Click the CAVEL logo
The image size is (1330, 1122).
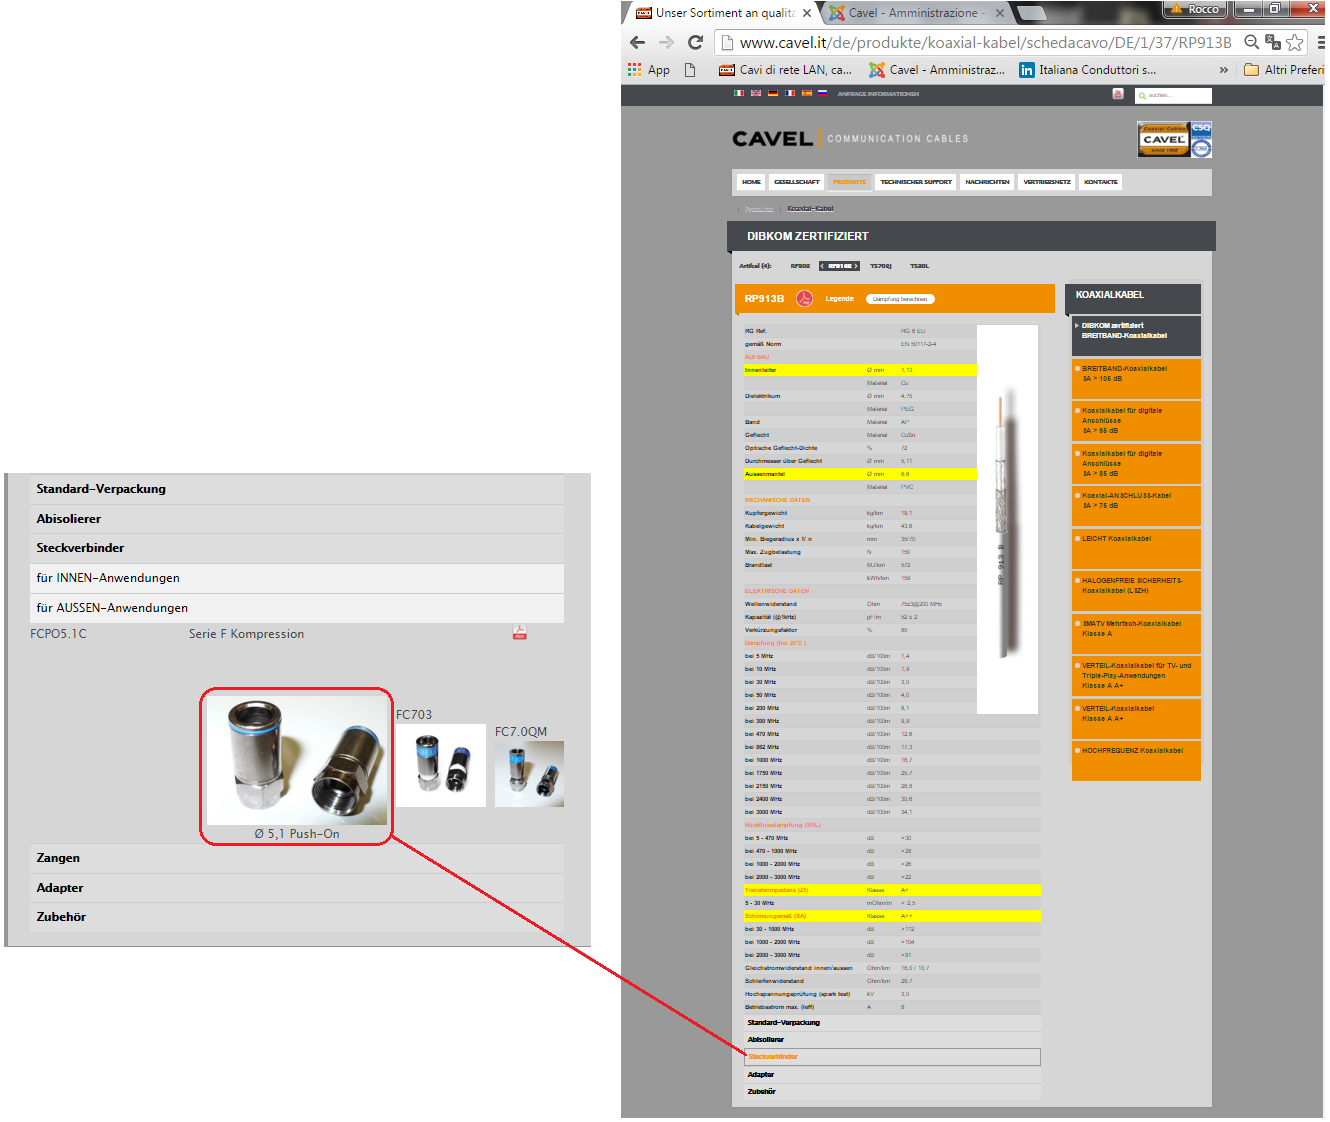(772, 139)
